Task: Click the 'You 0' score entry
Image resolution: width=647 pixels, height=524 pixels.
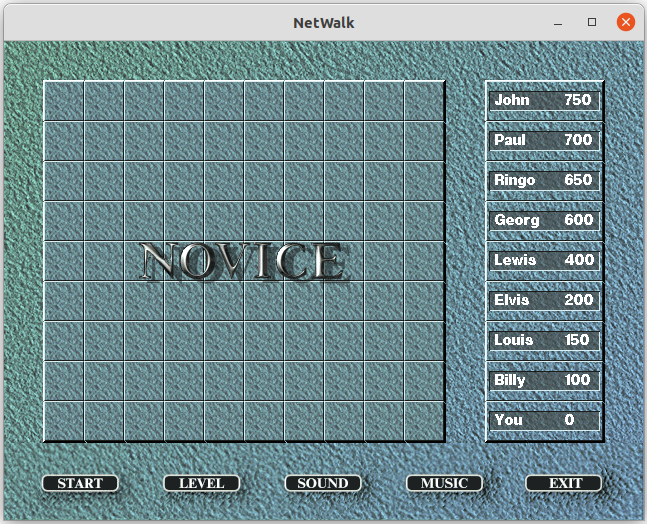Action: [x=544, y=420]
